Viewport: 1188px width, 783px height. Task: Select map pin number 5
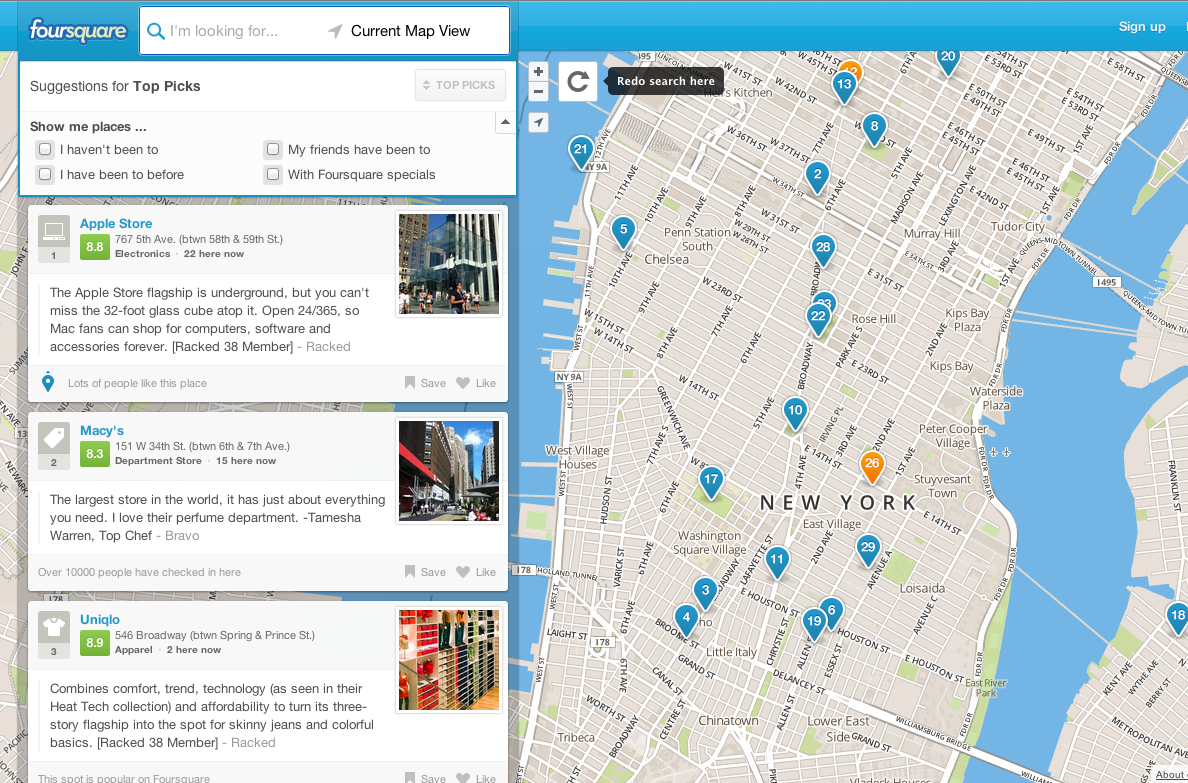[623, 232]
